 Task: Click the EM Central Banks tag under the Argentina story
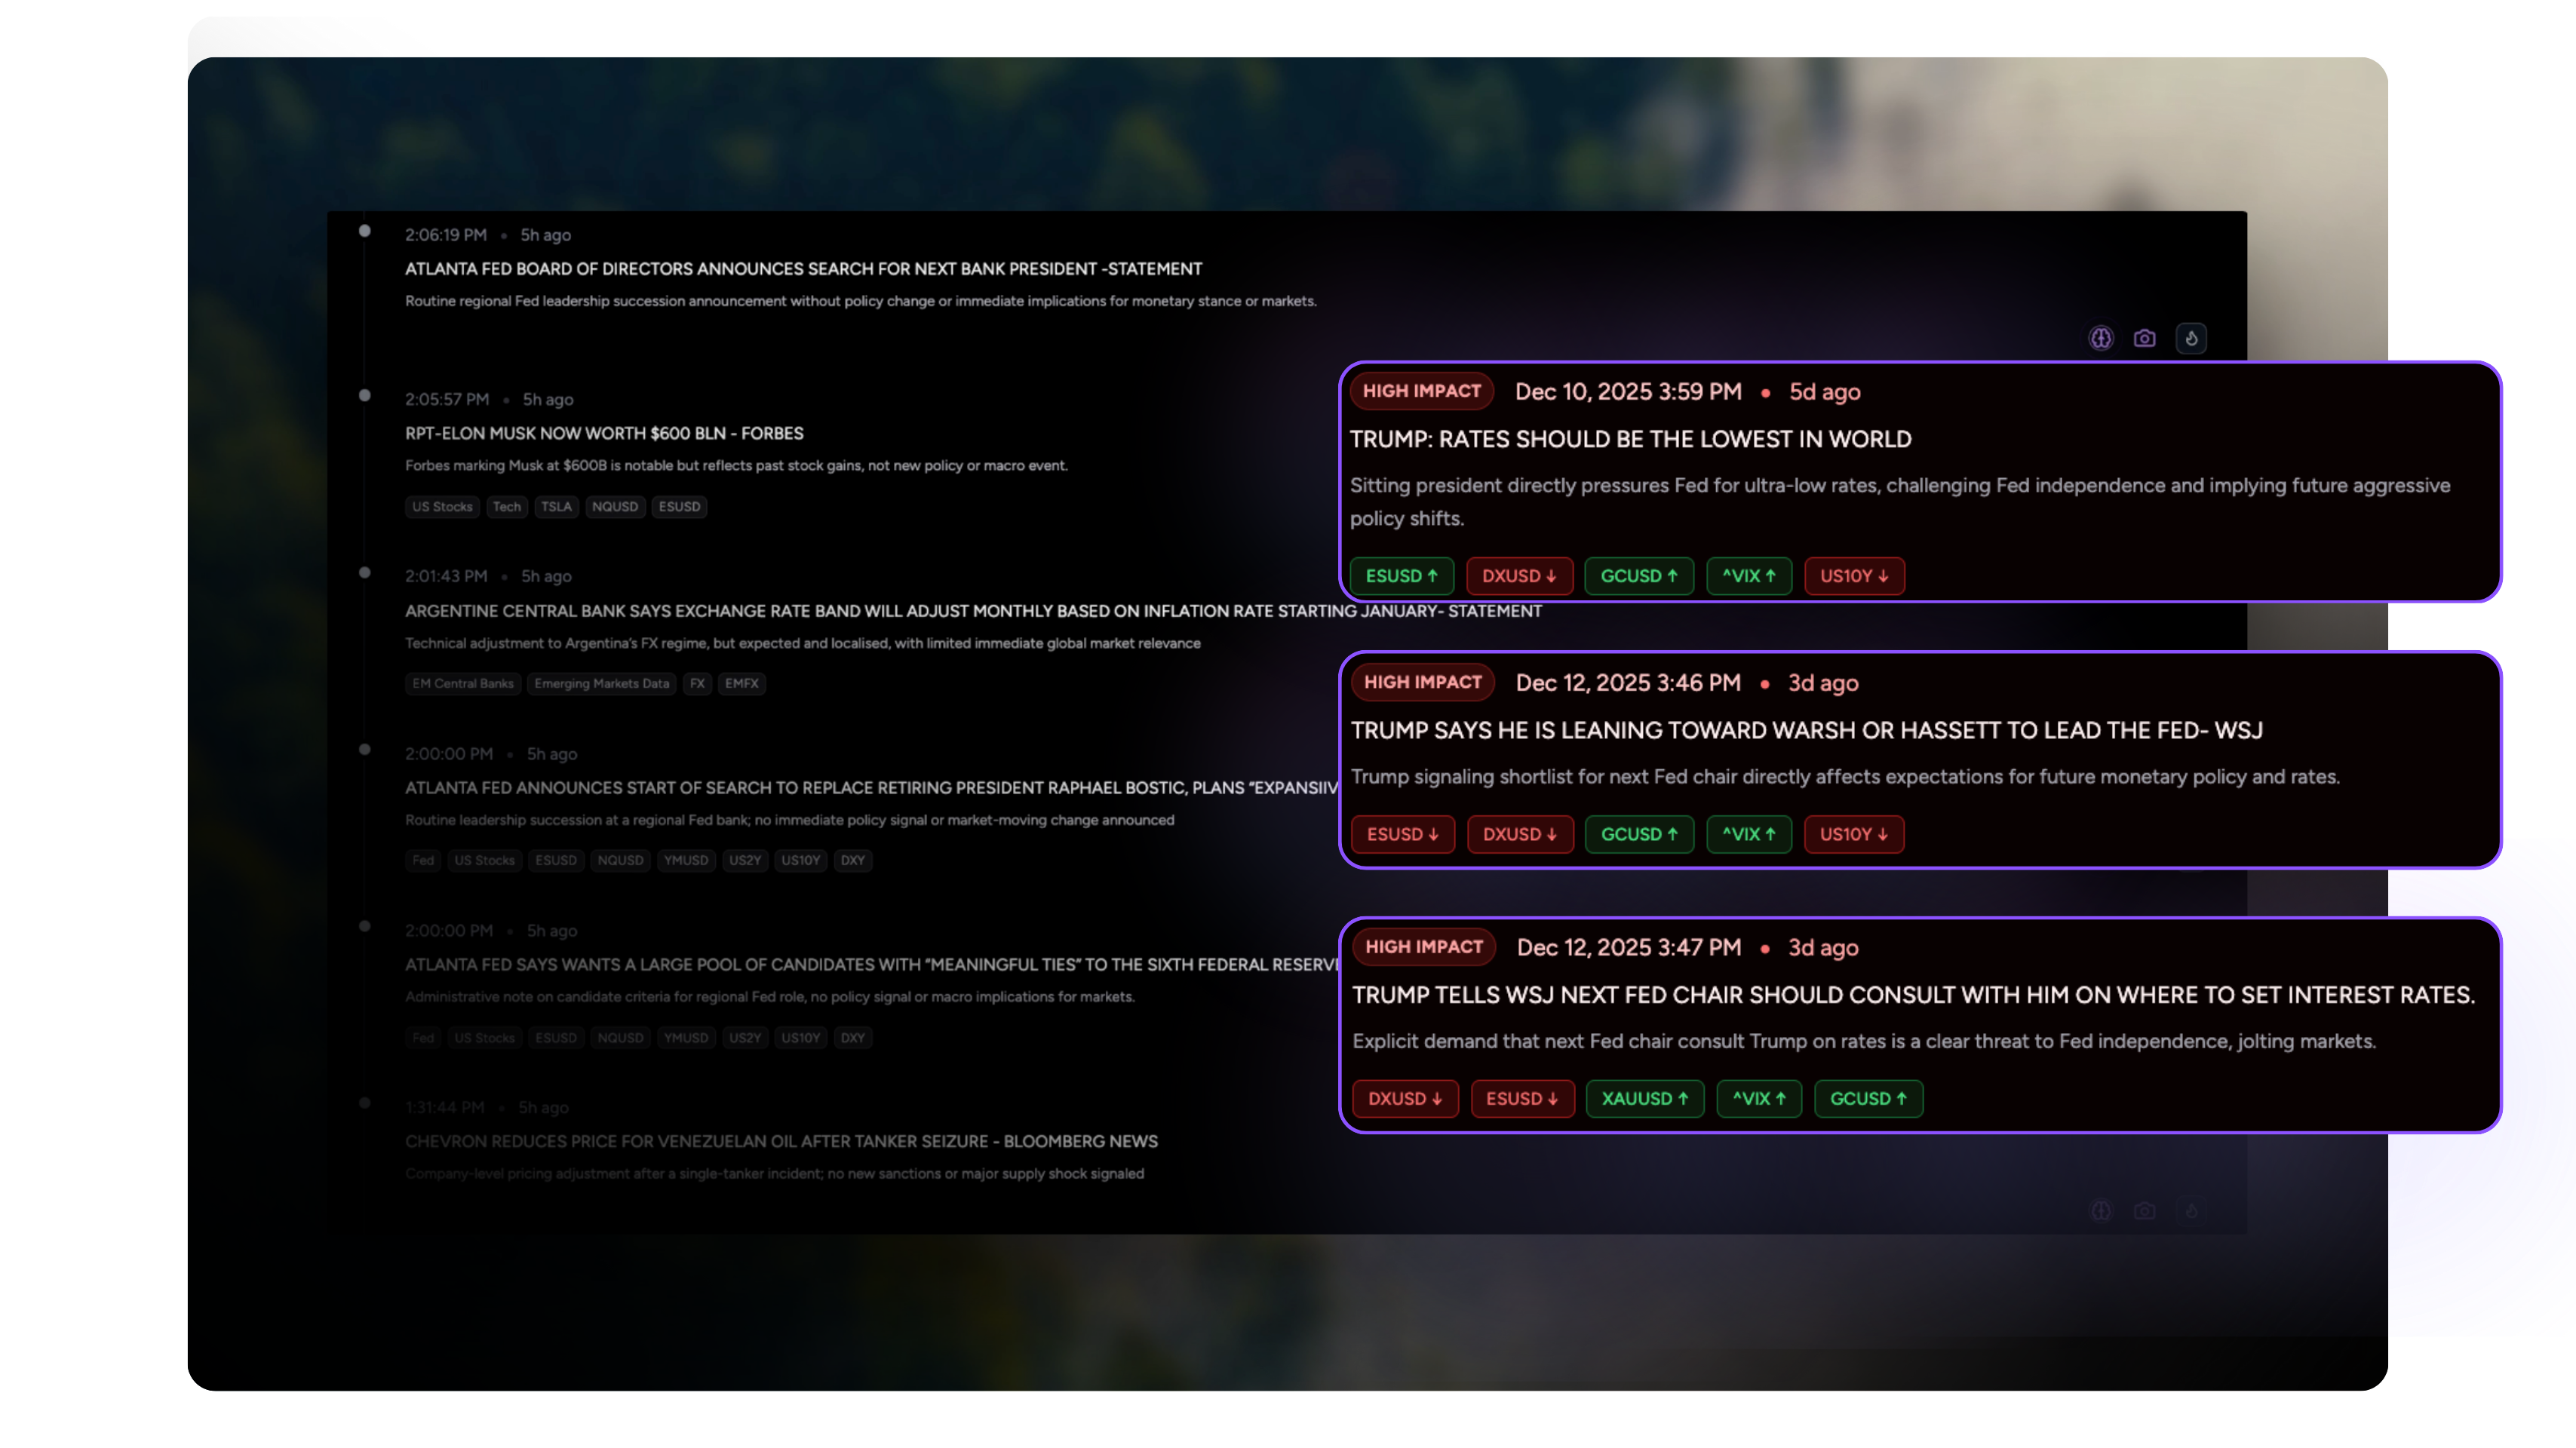click(x=462, y=684)
